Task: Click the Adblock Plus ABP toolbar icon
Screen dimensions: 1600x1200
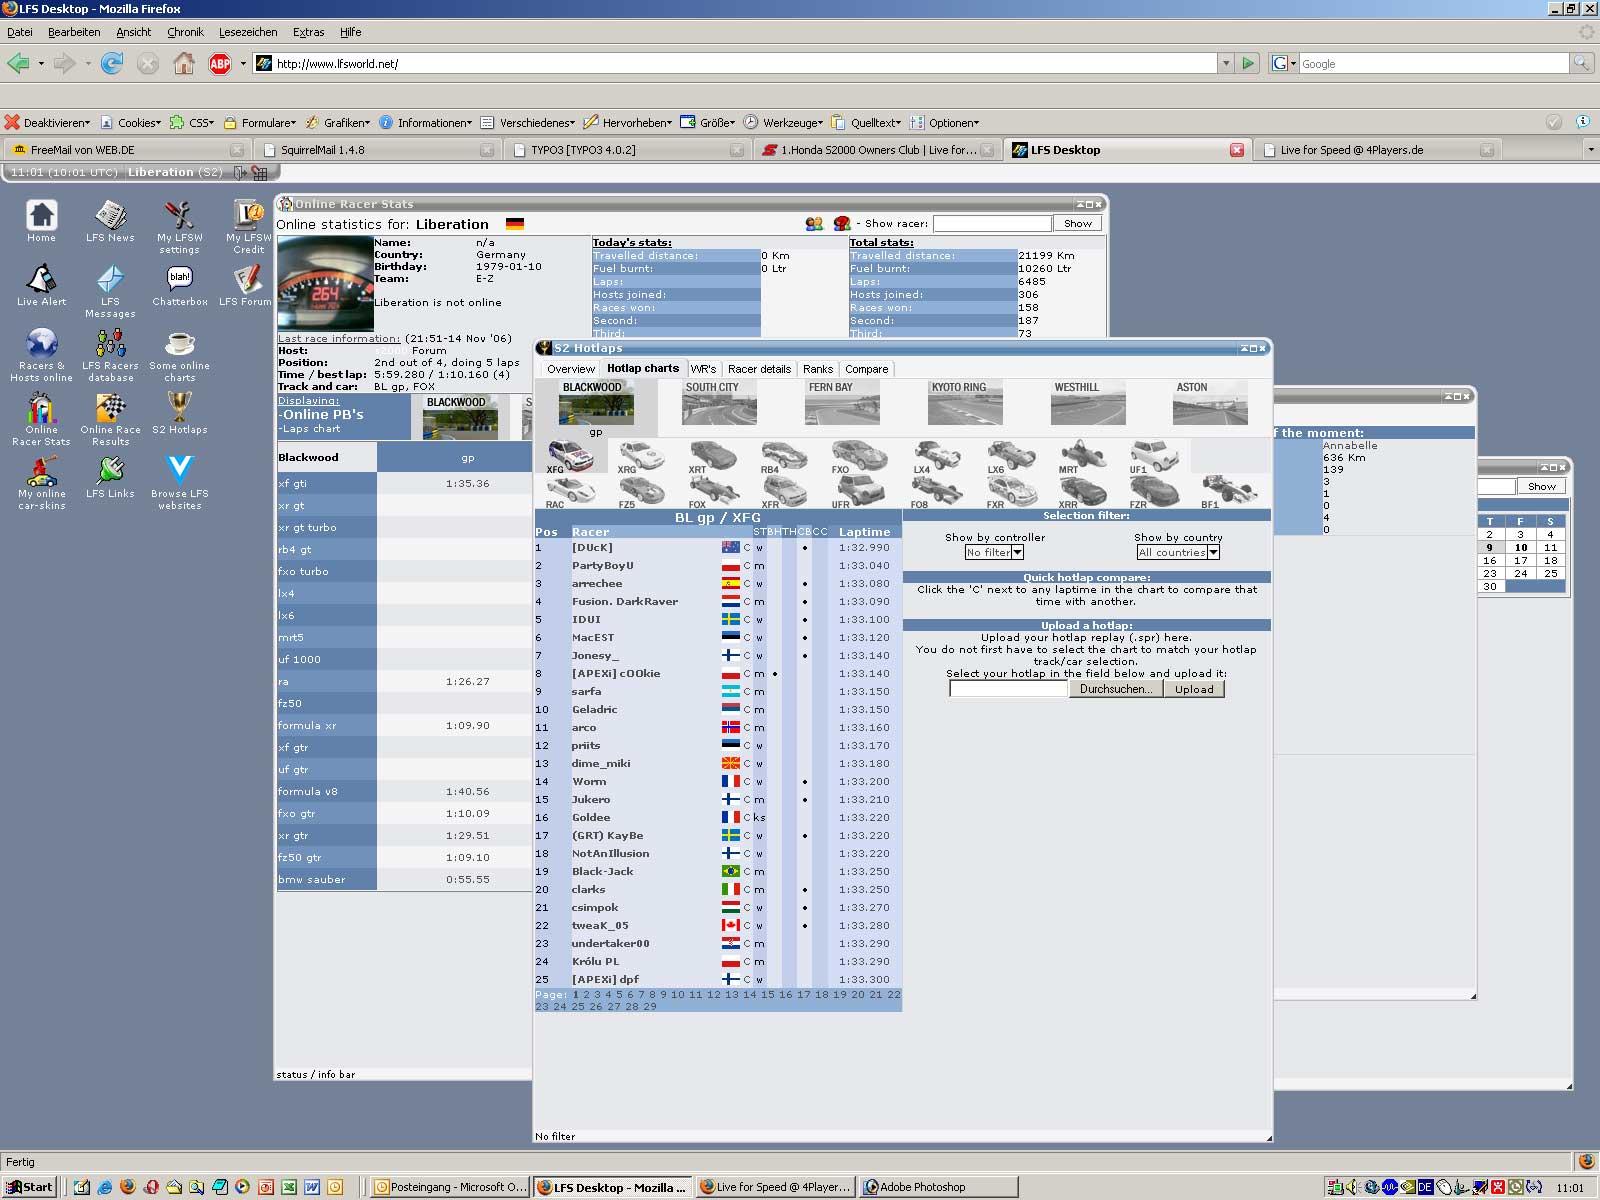Action: pos(220,64)
